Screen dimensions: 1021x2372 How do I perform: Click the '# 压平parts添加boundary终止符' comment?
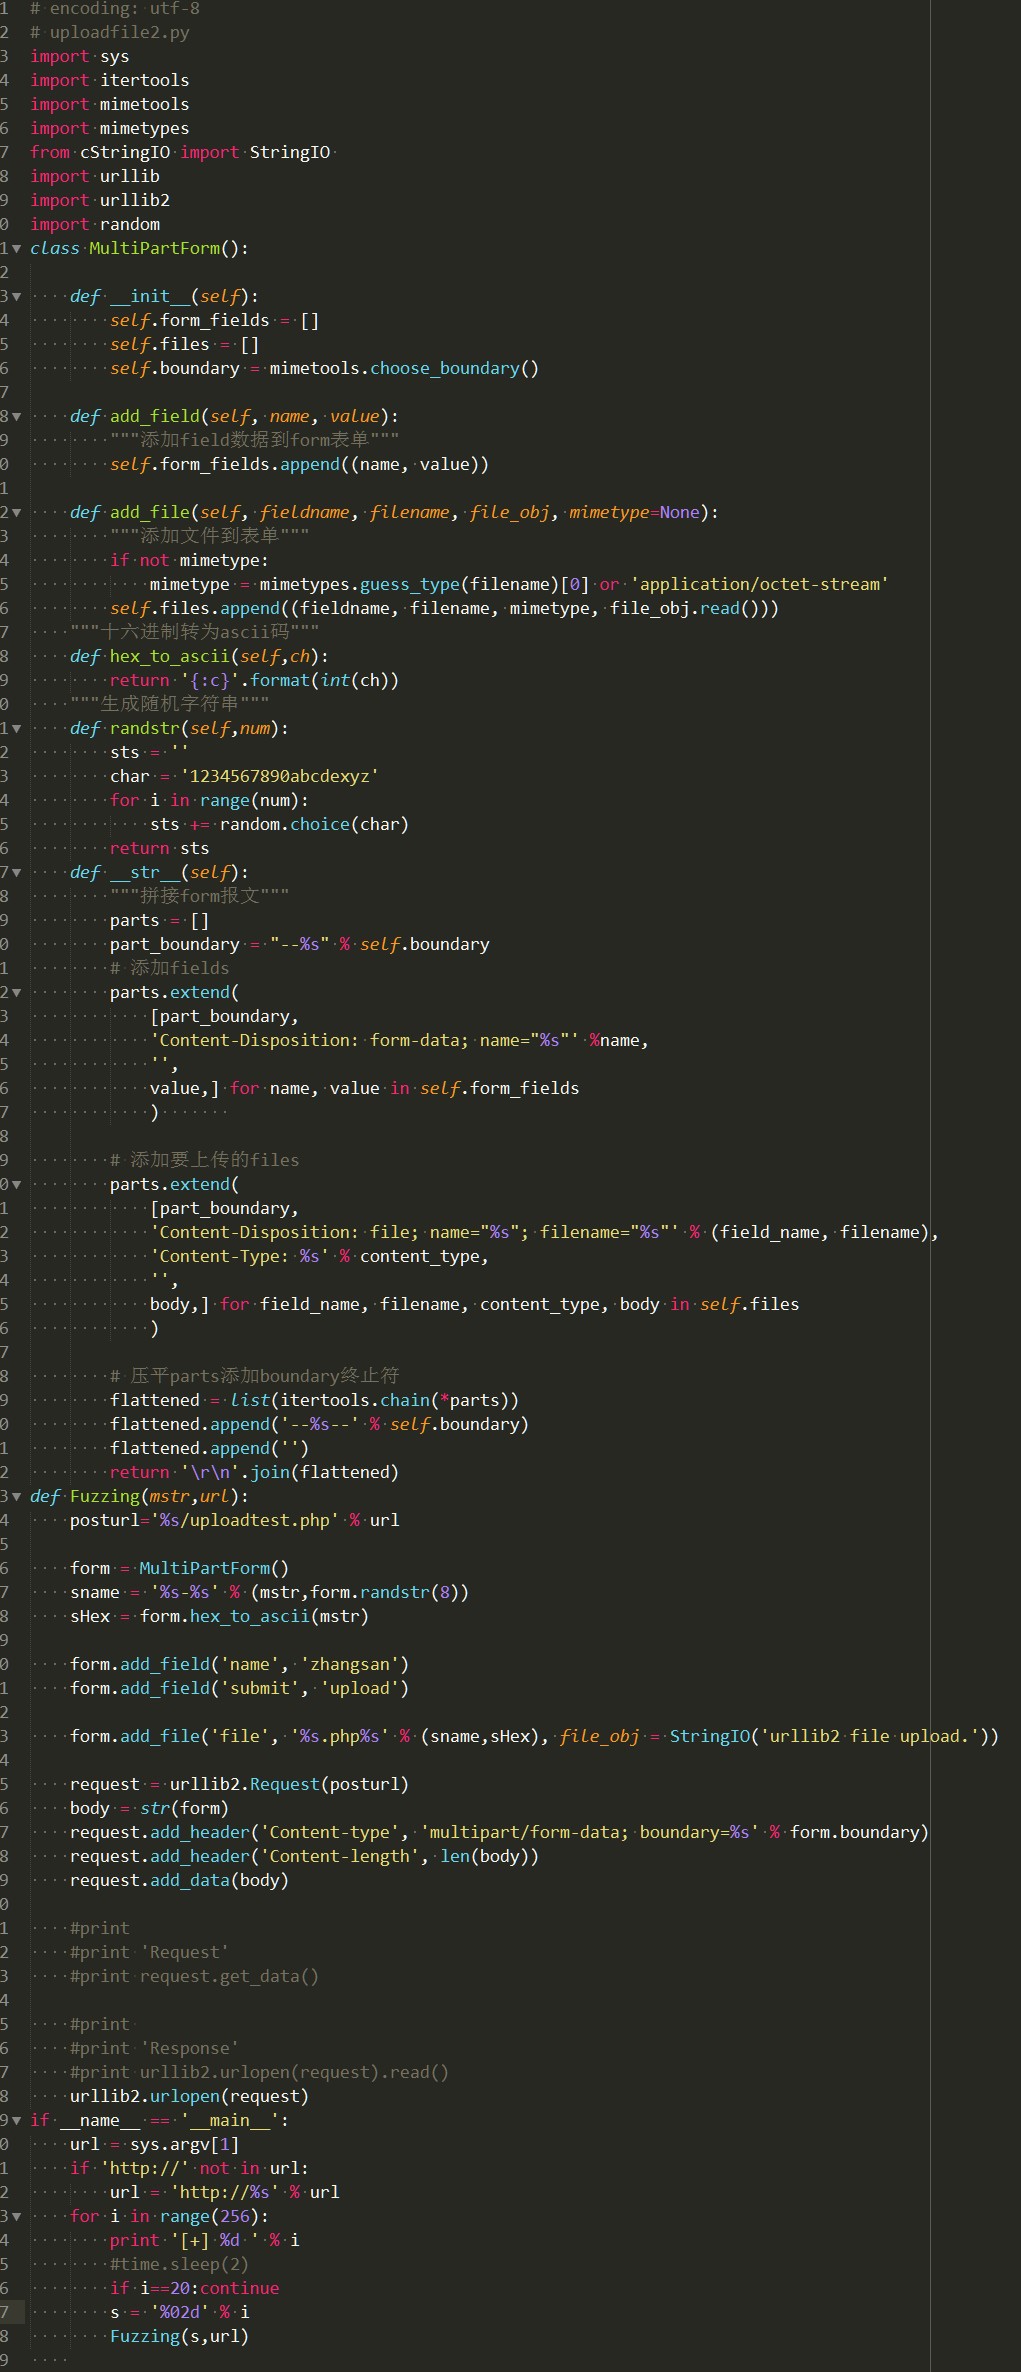(x=255, y=1376)
